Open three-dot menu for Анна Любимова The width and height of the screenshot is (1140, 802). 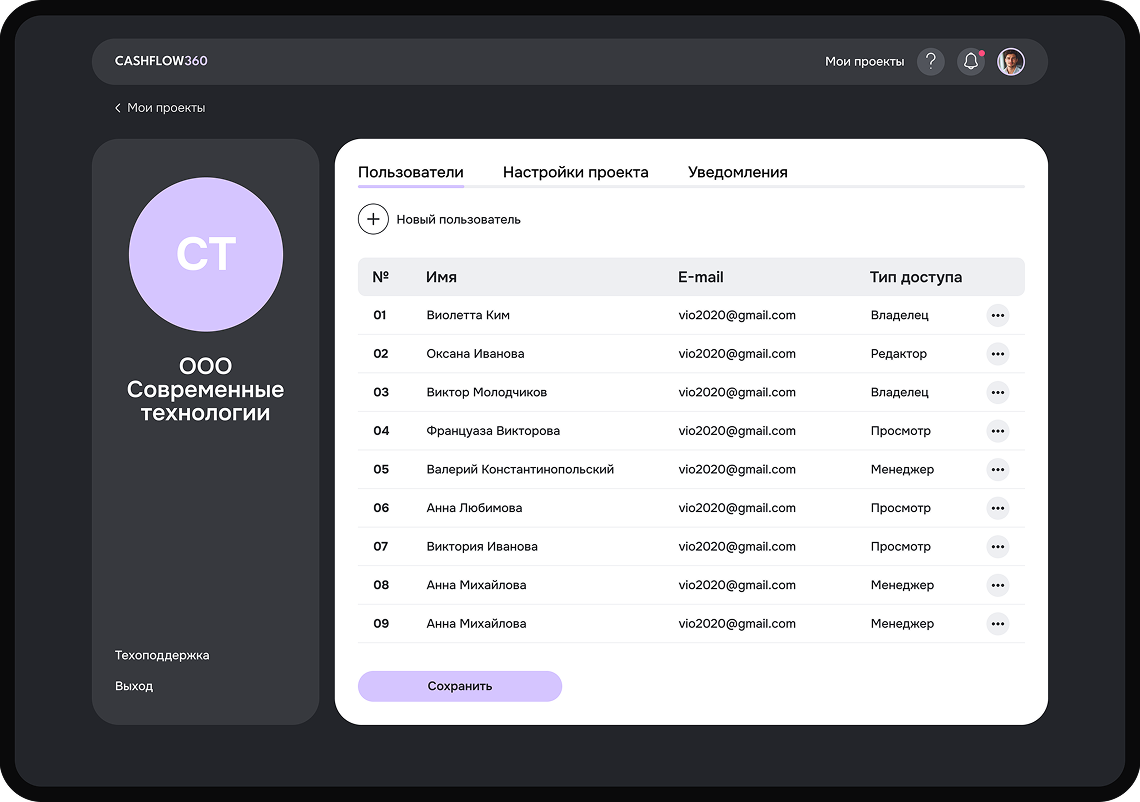tap(997, 508)
